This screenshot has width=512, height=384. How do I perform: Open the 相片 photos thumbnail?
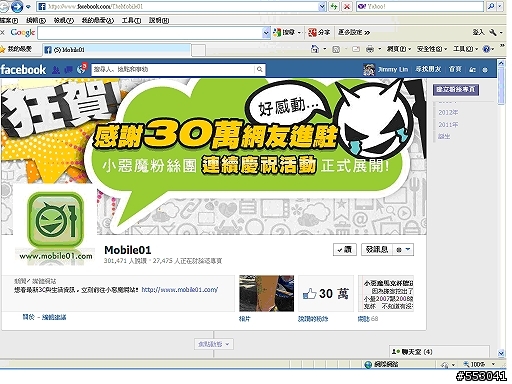tap(267, 293)
